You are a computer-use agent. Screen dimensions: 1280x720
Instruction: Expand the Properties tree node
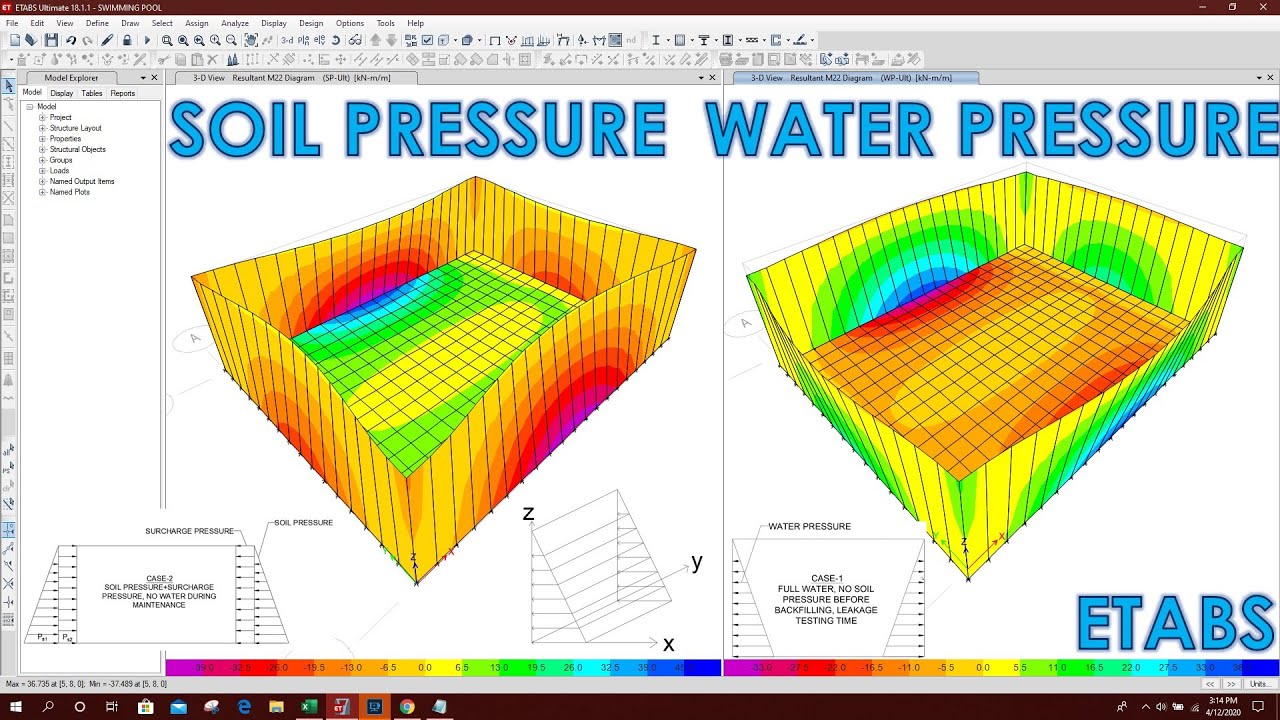coord(43,139)
